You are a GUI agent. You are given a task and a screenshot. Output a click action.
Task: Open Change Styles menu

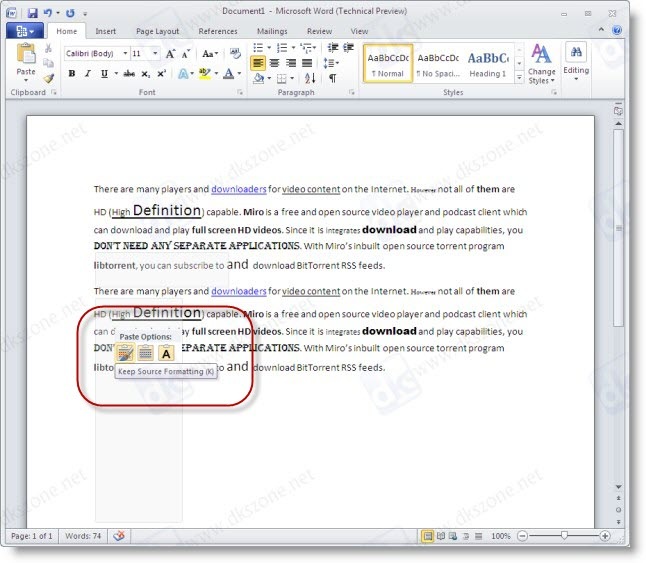pos(541,64)
